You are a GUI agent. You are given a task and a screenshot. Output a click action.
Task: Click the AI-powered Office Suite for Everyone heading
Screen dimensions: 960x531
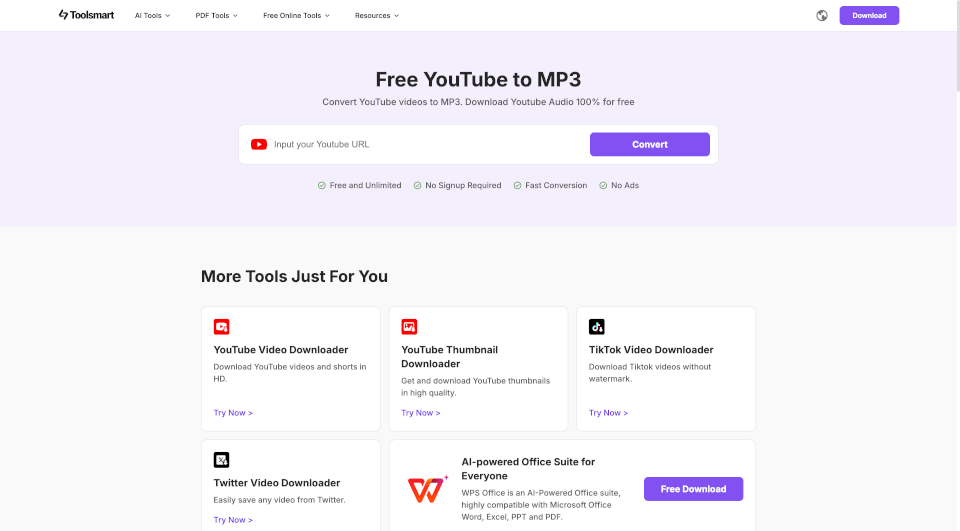(x=528, y=469)
